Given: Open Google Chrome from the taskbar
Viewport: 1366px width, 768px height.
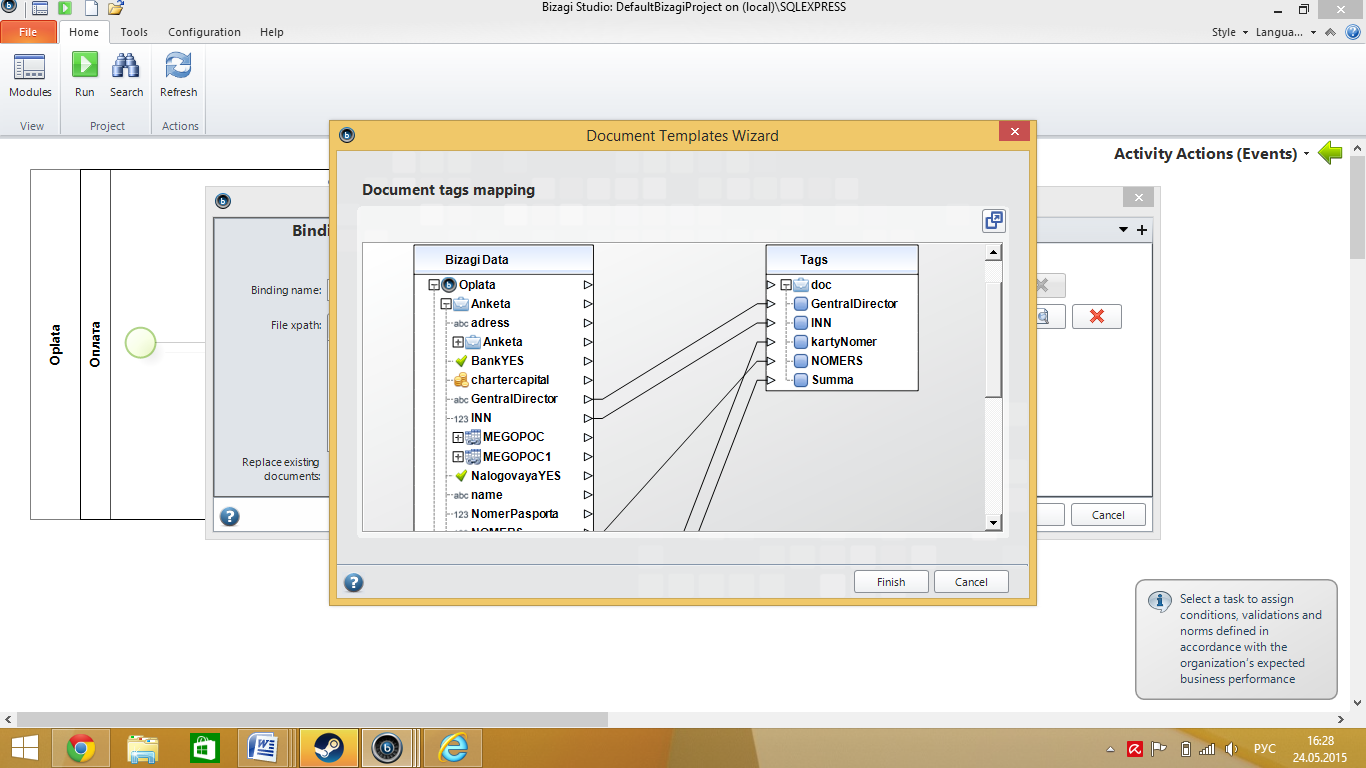Looking at the screenshot, I should tap(81, 748).
